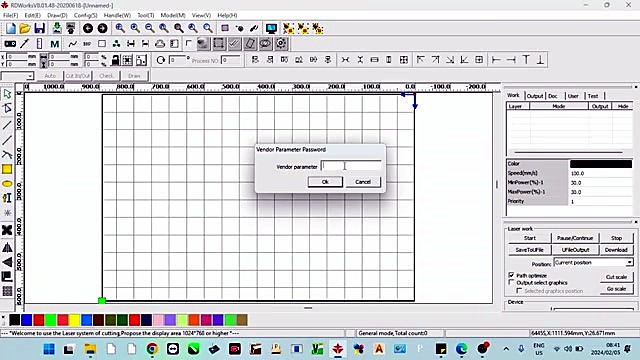Screen dimensions: 640x360
Task: Click the UFileOutput button
Action: click(x=575, y=250)
